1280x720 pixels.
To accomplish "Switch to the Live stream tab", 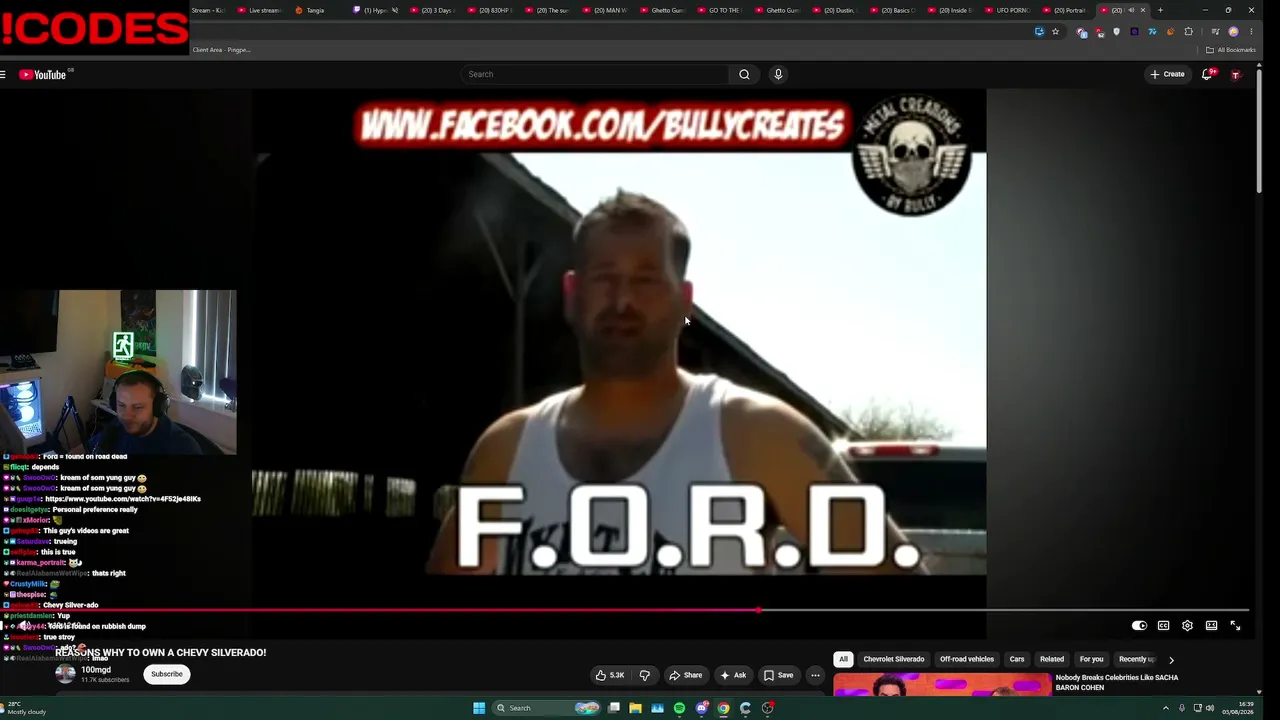I will [260, 10].
